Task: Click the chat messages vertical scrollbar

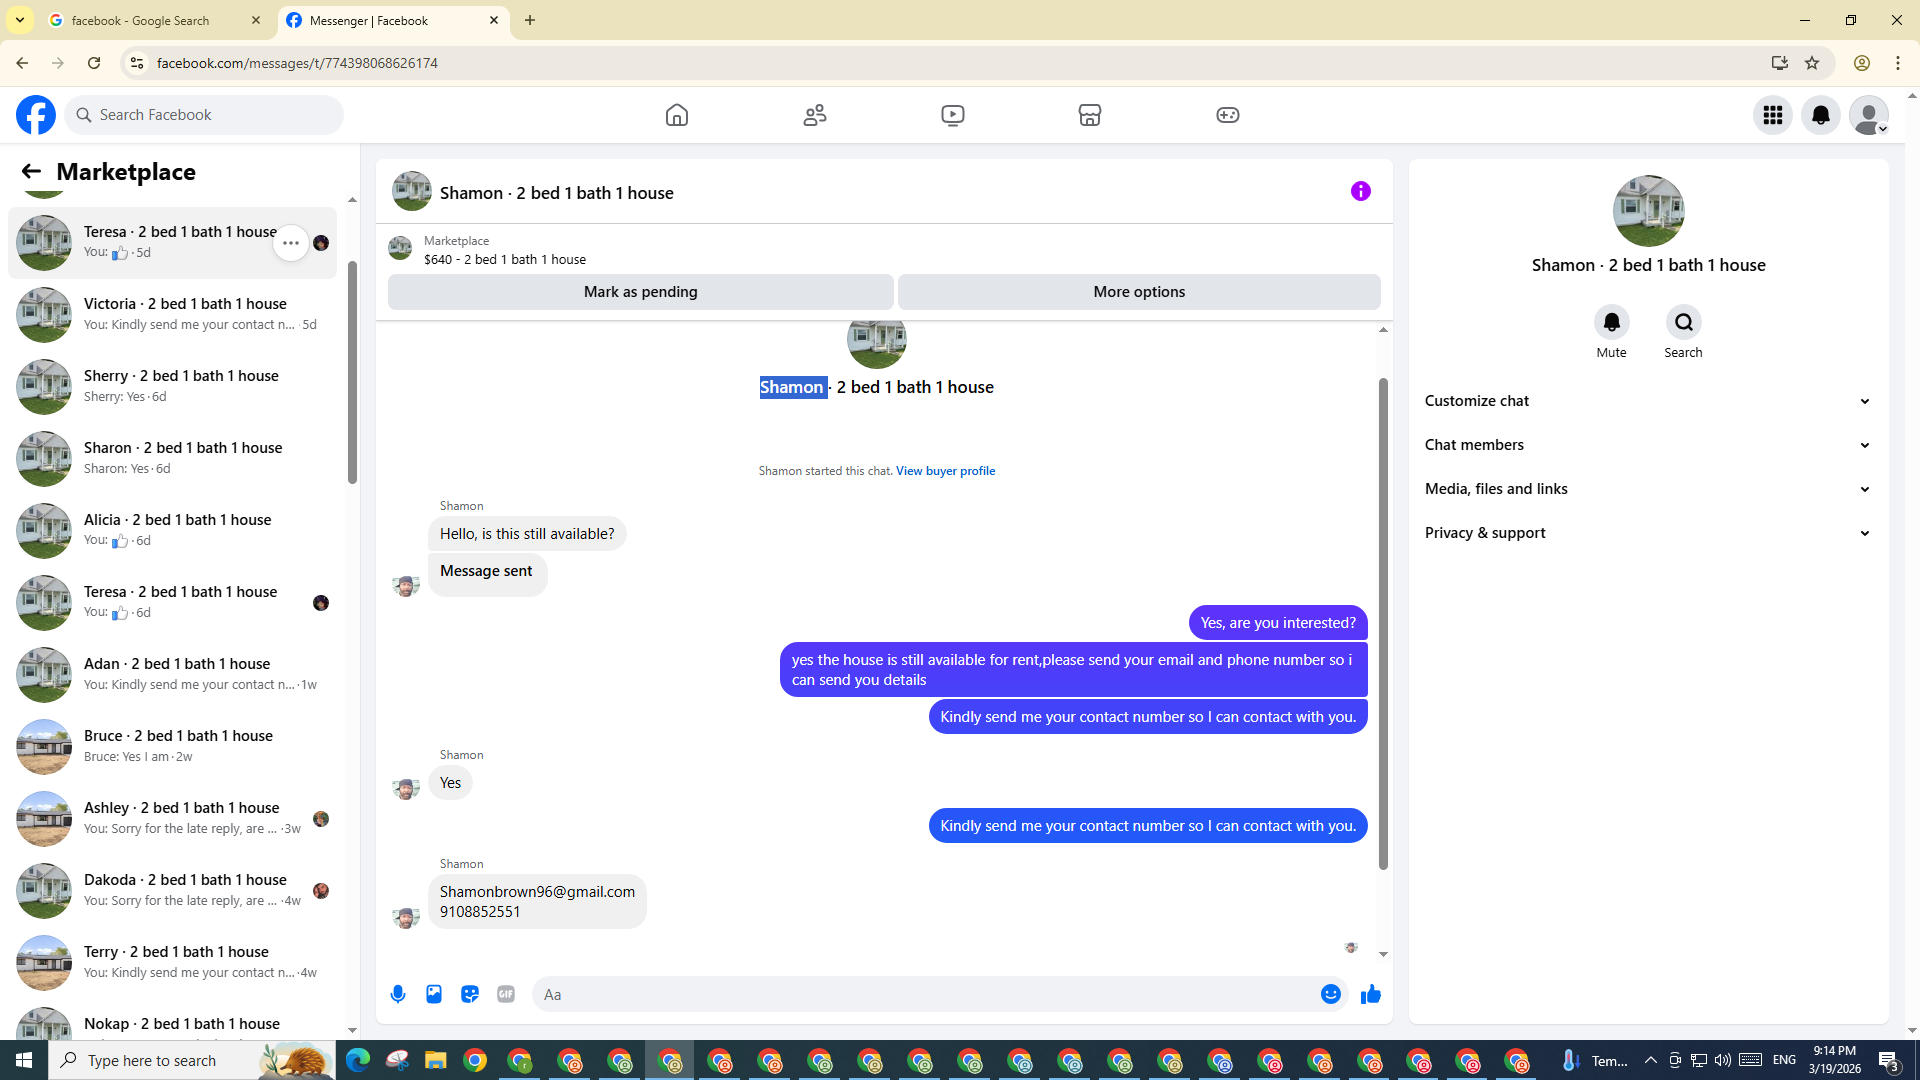Action: 1383,620
